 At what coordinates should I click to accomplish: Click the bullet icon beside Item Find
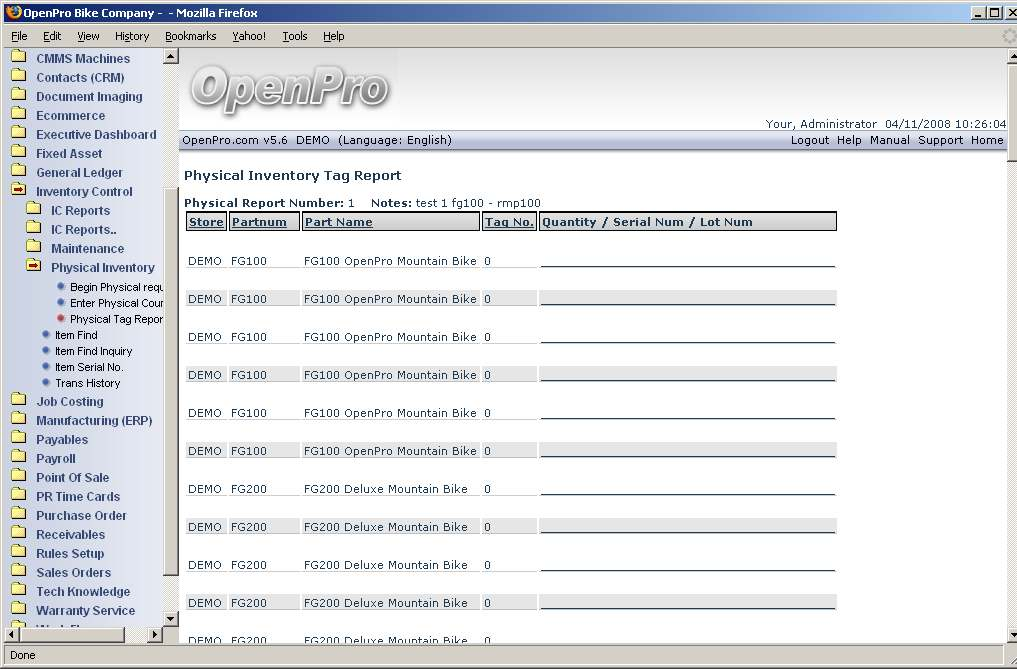(x=46, y=335)
